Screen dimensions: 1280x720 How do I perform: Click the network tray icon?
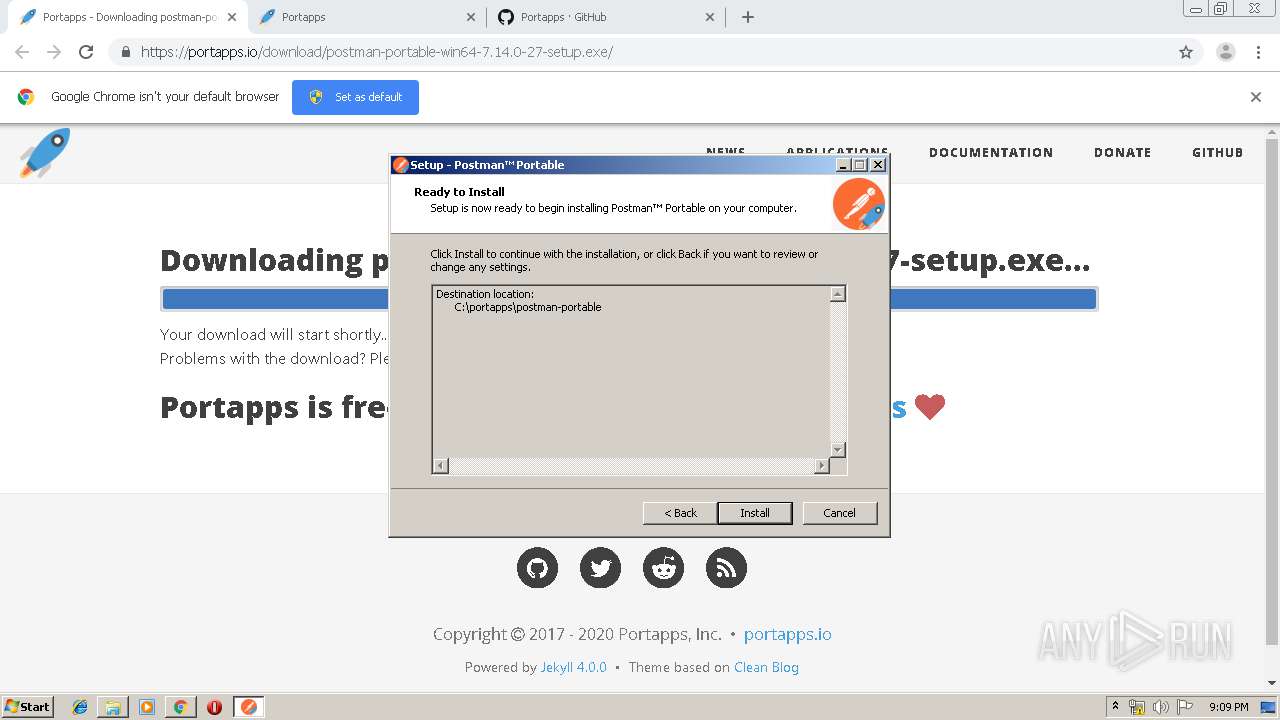(x=1138, y=707)
